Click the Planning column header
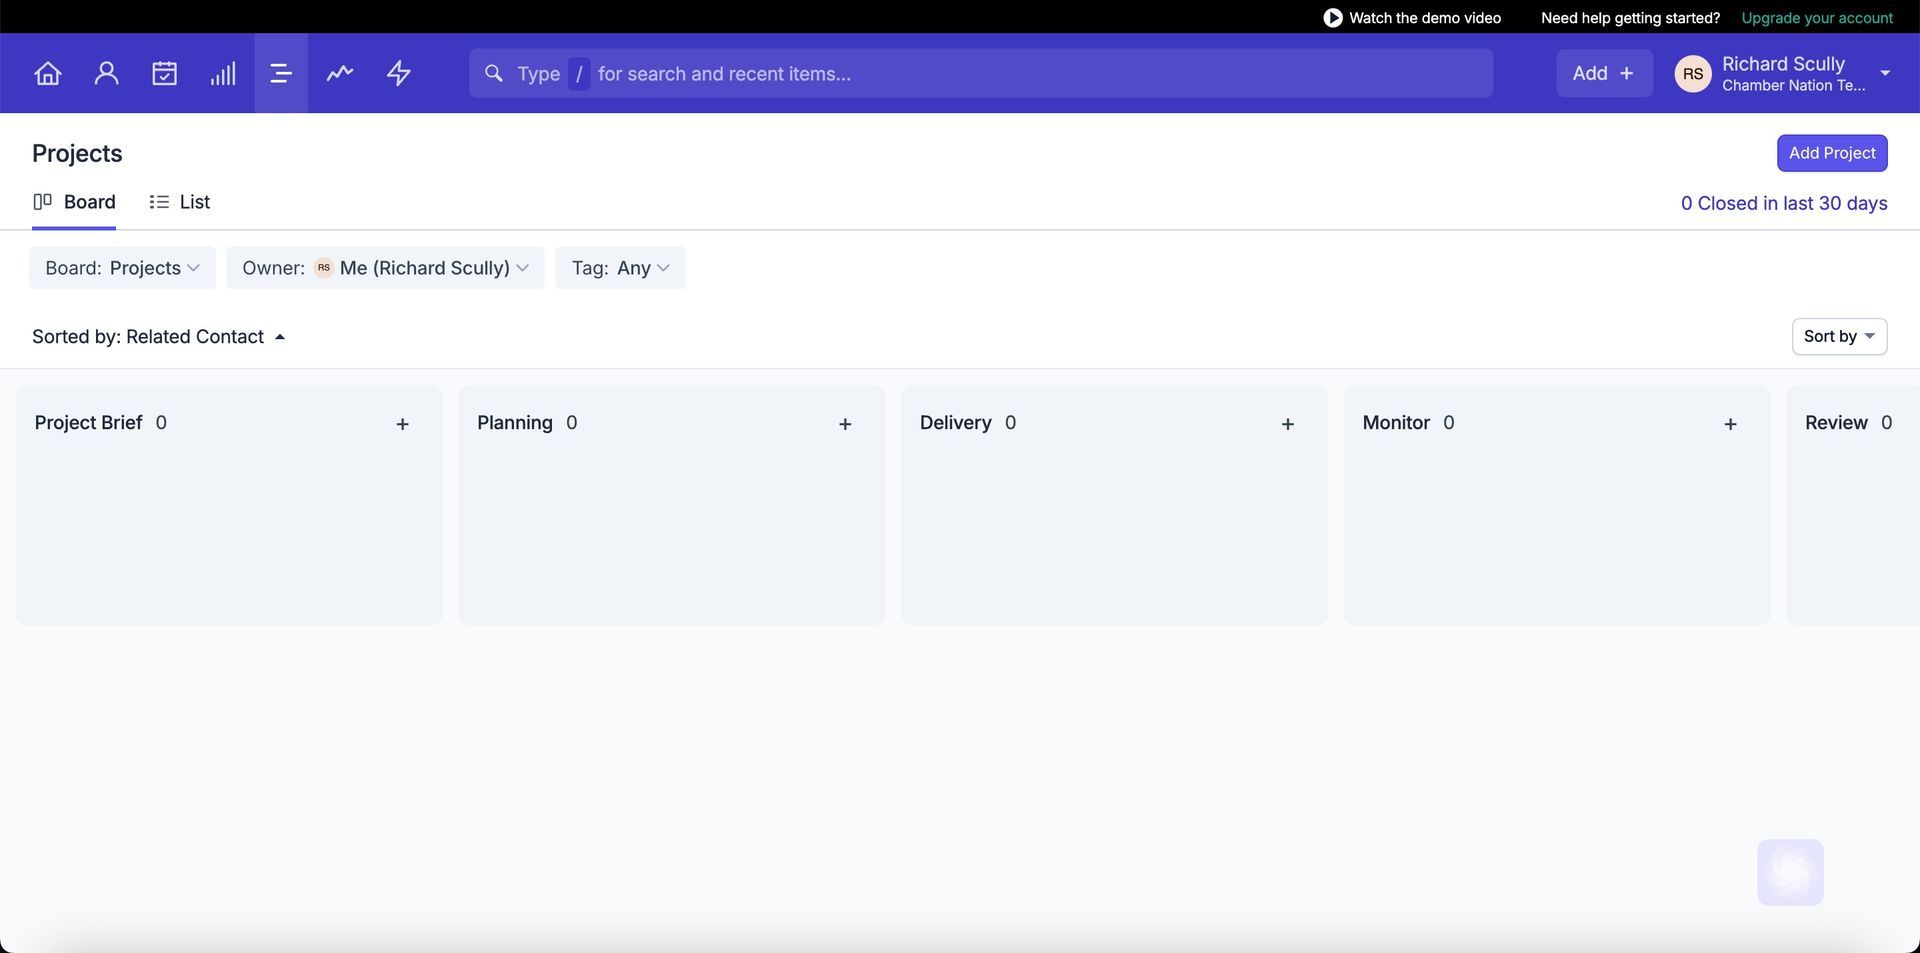 tap(515, 423)
